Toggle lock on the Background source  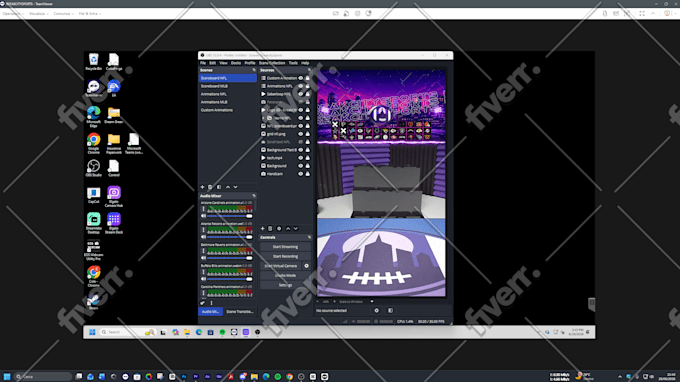tap(307, 166)
